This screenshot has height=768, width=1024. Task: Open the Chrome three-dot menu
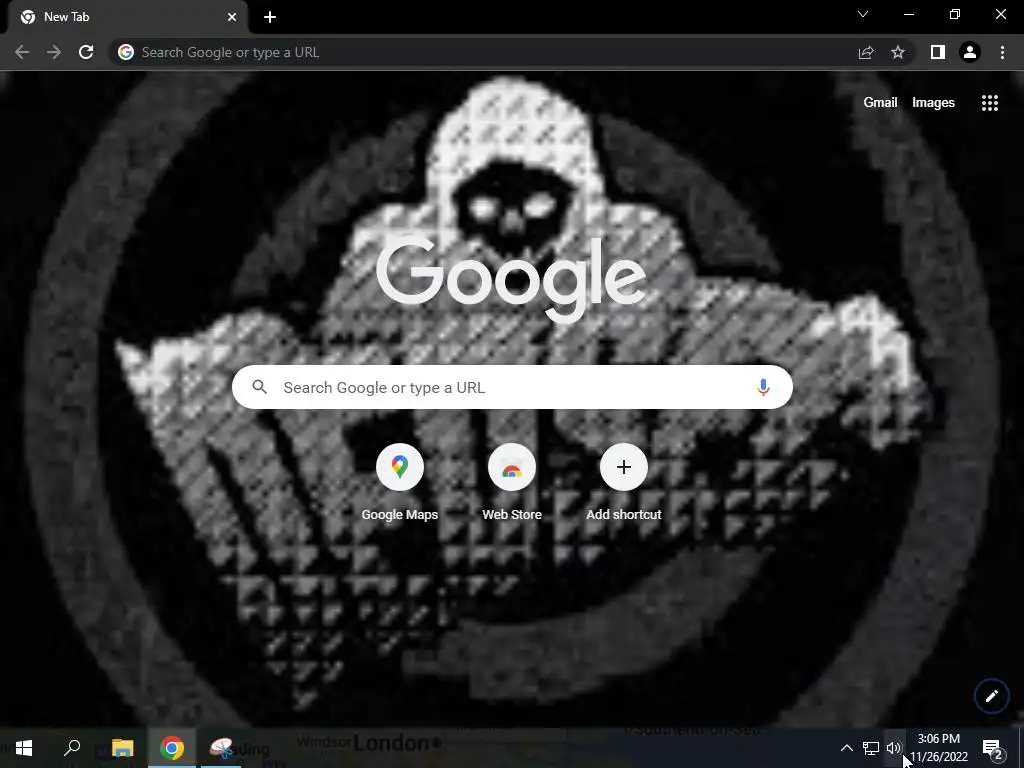(x=1002, y=52)
